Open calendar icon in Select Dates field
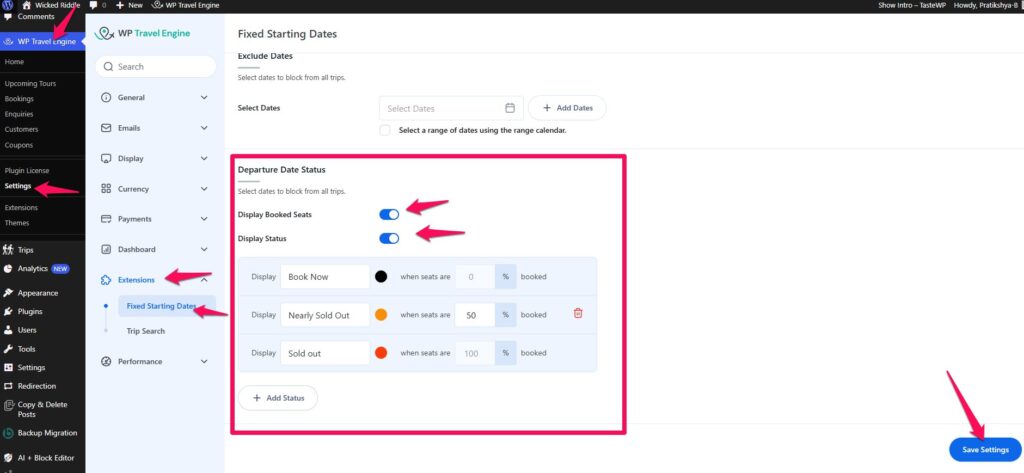1024x473 pixels. (510, 108)
